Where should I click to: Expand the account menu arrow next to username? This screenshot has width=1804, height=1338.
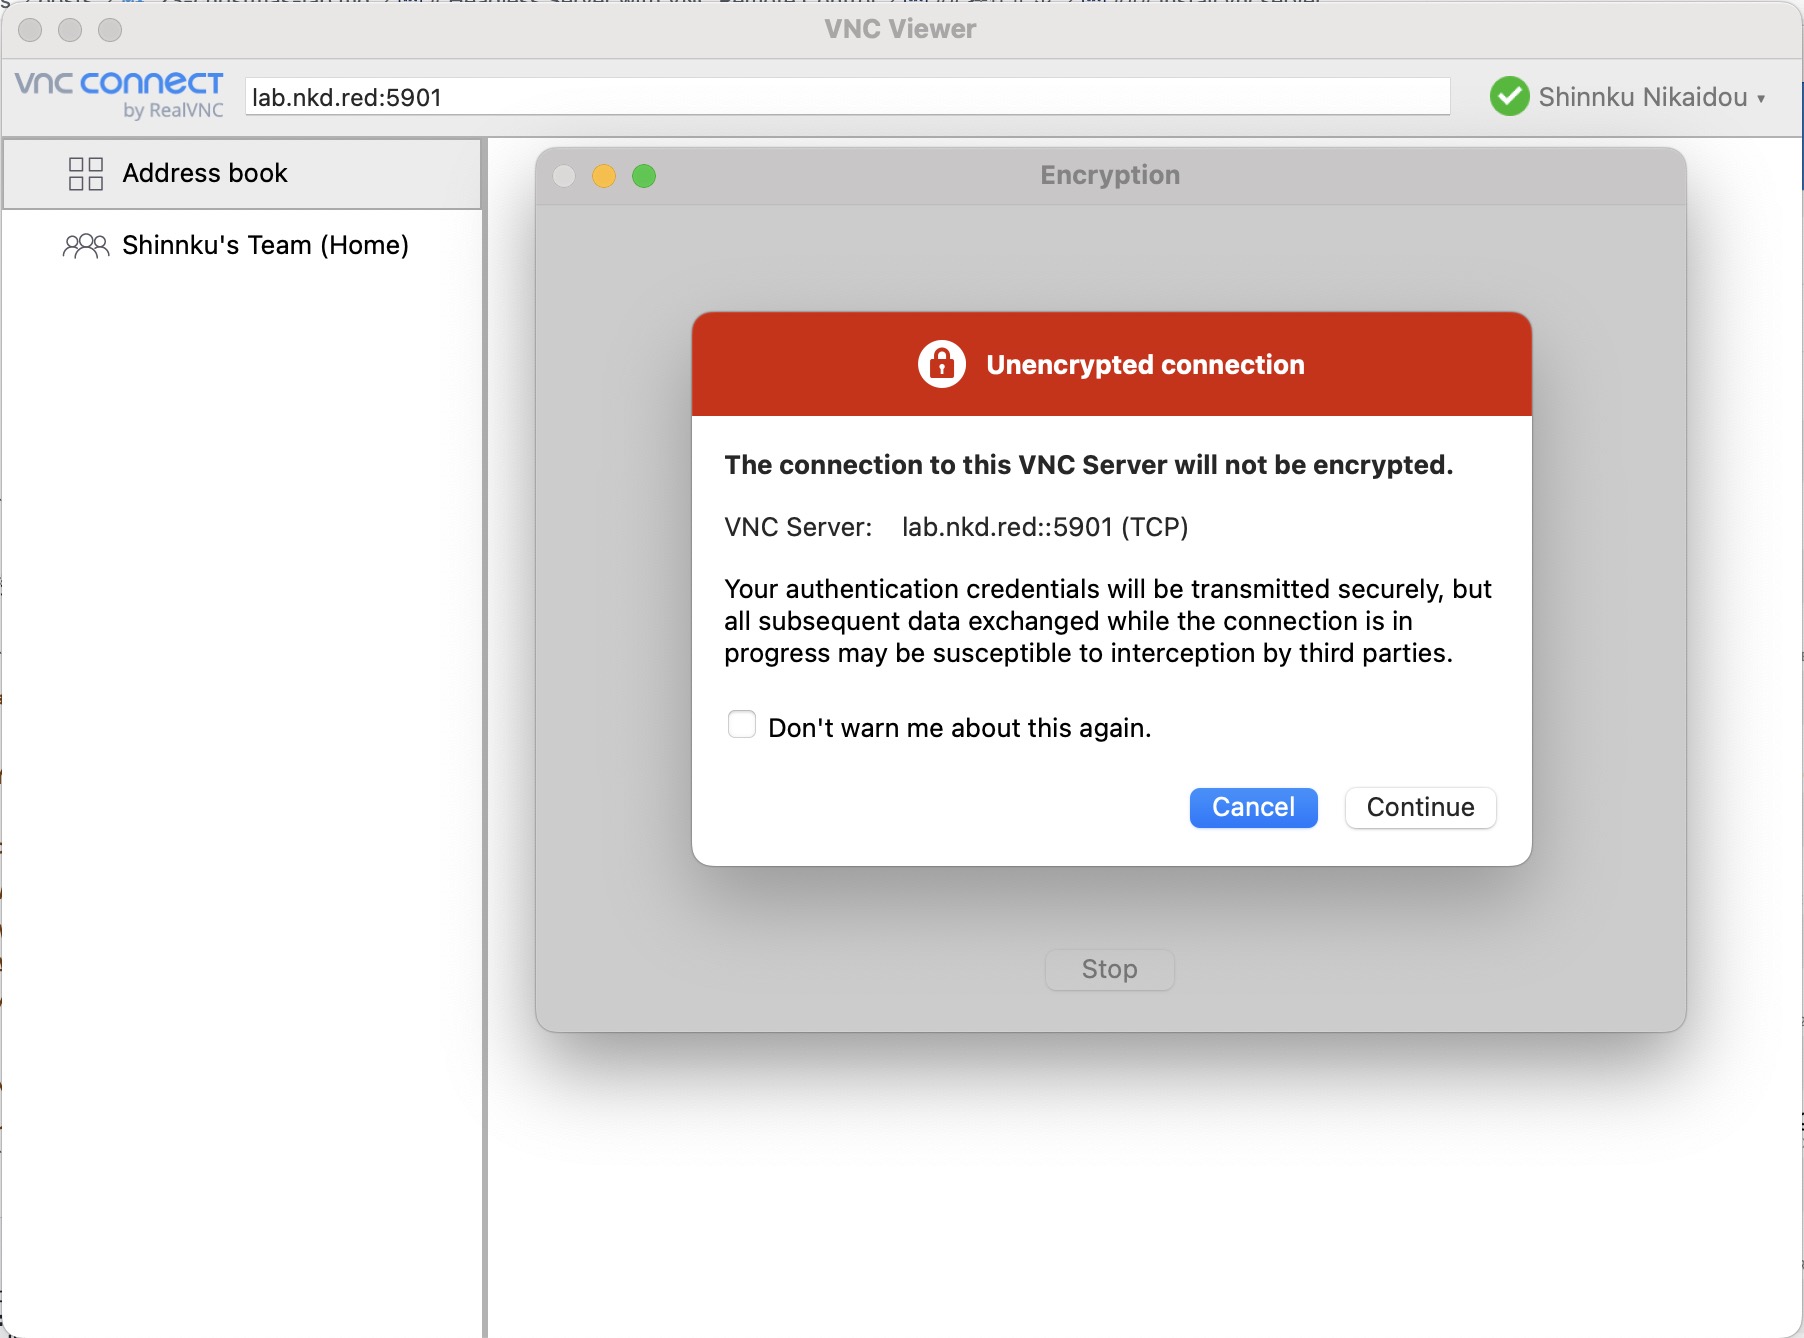pyautogui.click(x=1763, y=98)
